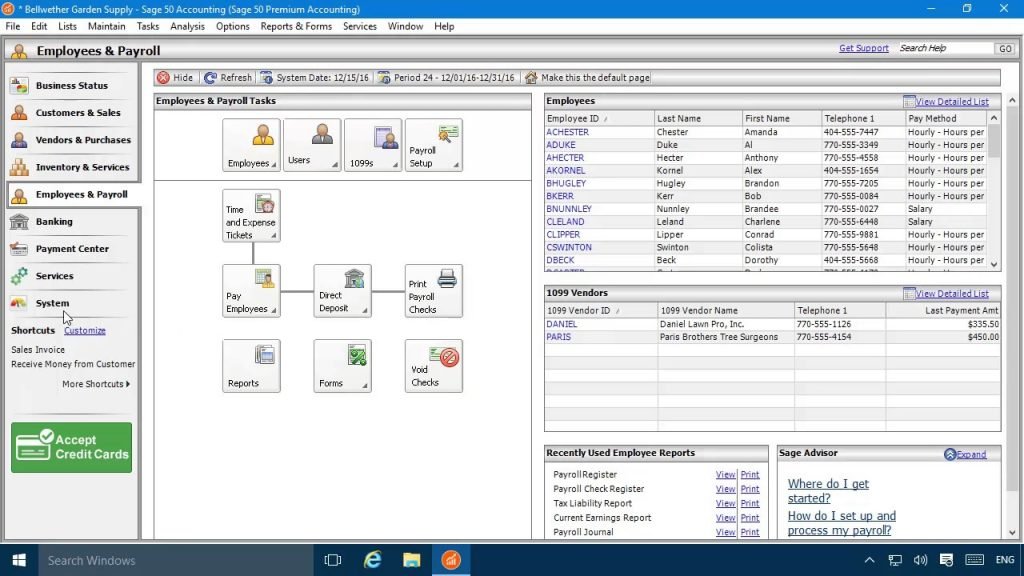Open Time and Expense Tickets icon
The image size is (1024, 576).
coord(251,216)
